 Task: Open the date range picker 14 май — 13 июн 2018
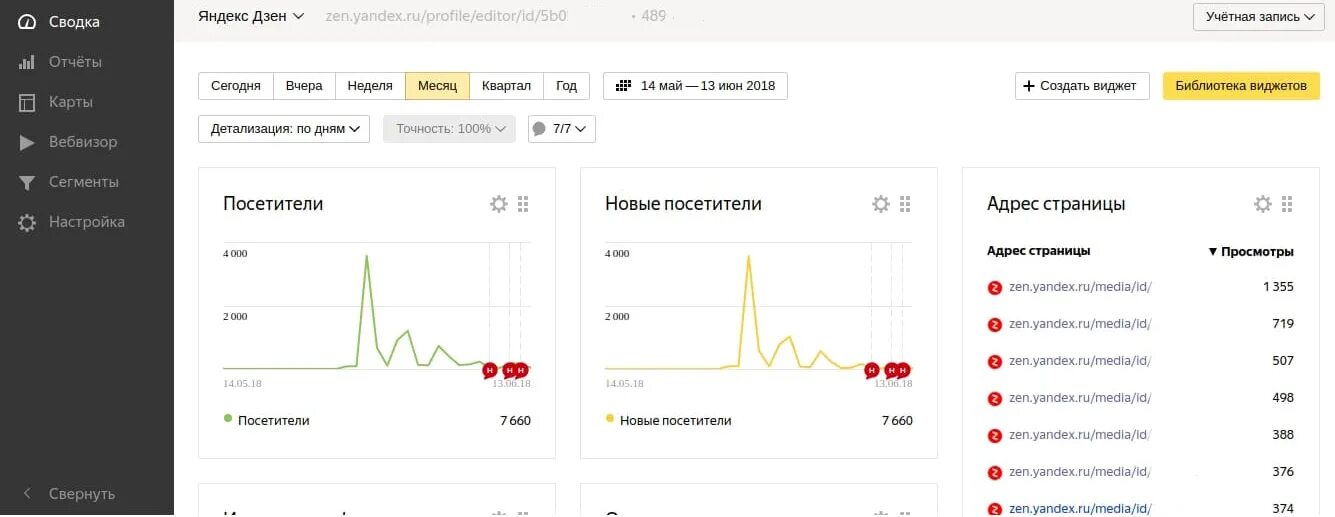[695, 86]
